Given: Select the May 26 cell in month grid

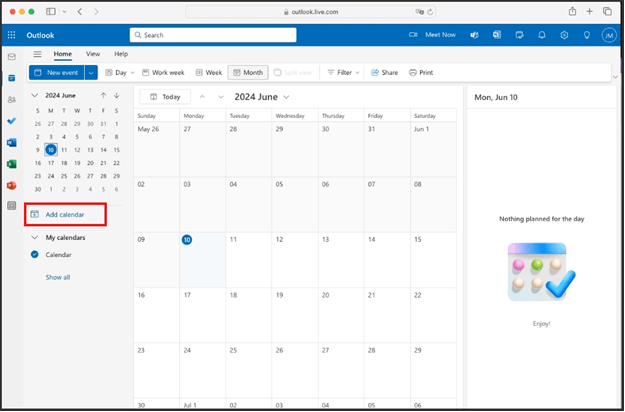Looking at the screenshot, I should (x=156, y=149).
